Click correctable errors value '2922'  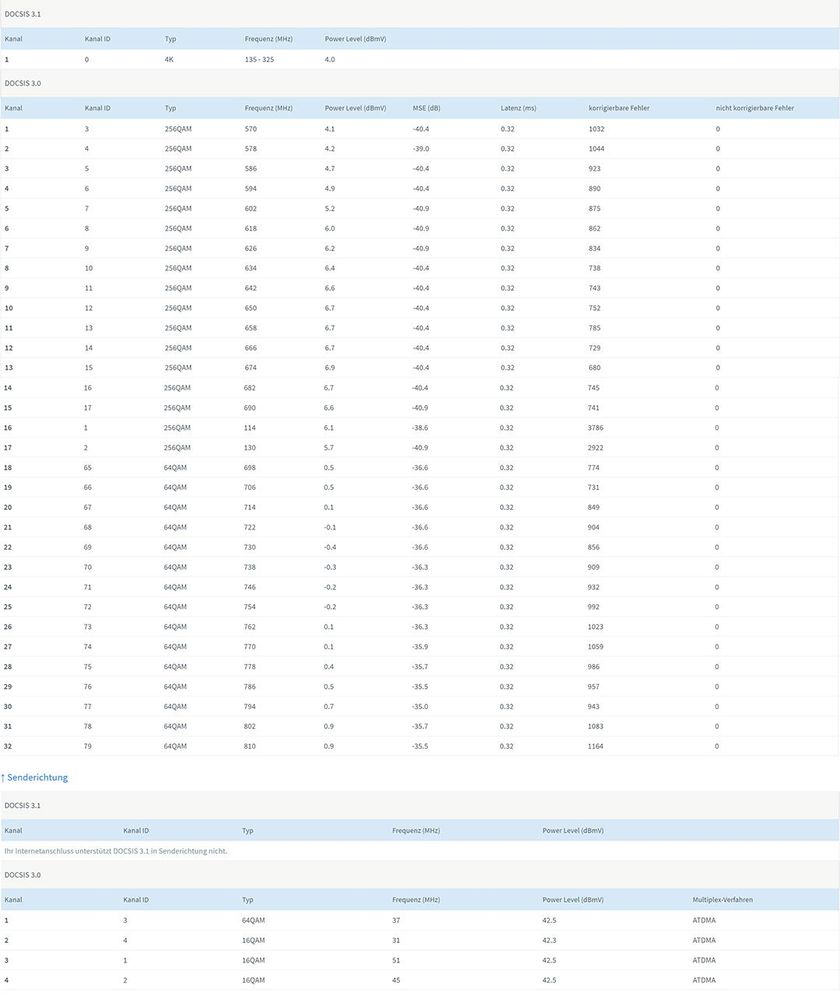[x=595, y=447]
